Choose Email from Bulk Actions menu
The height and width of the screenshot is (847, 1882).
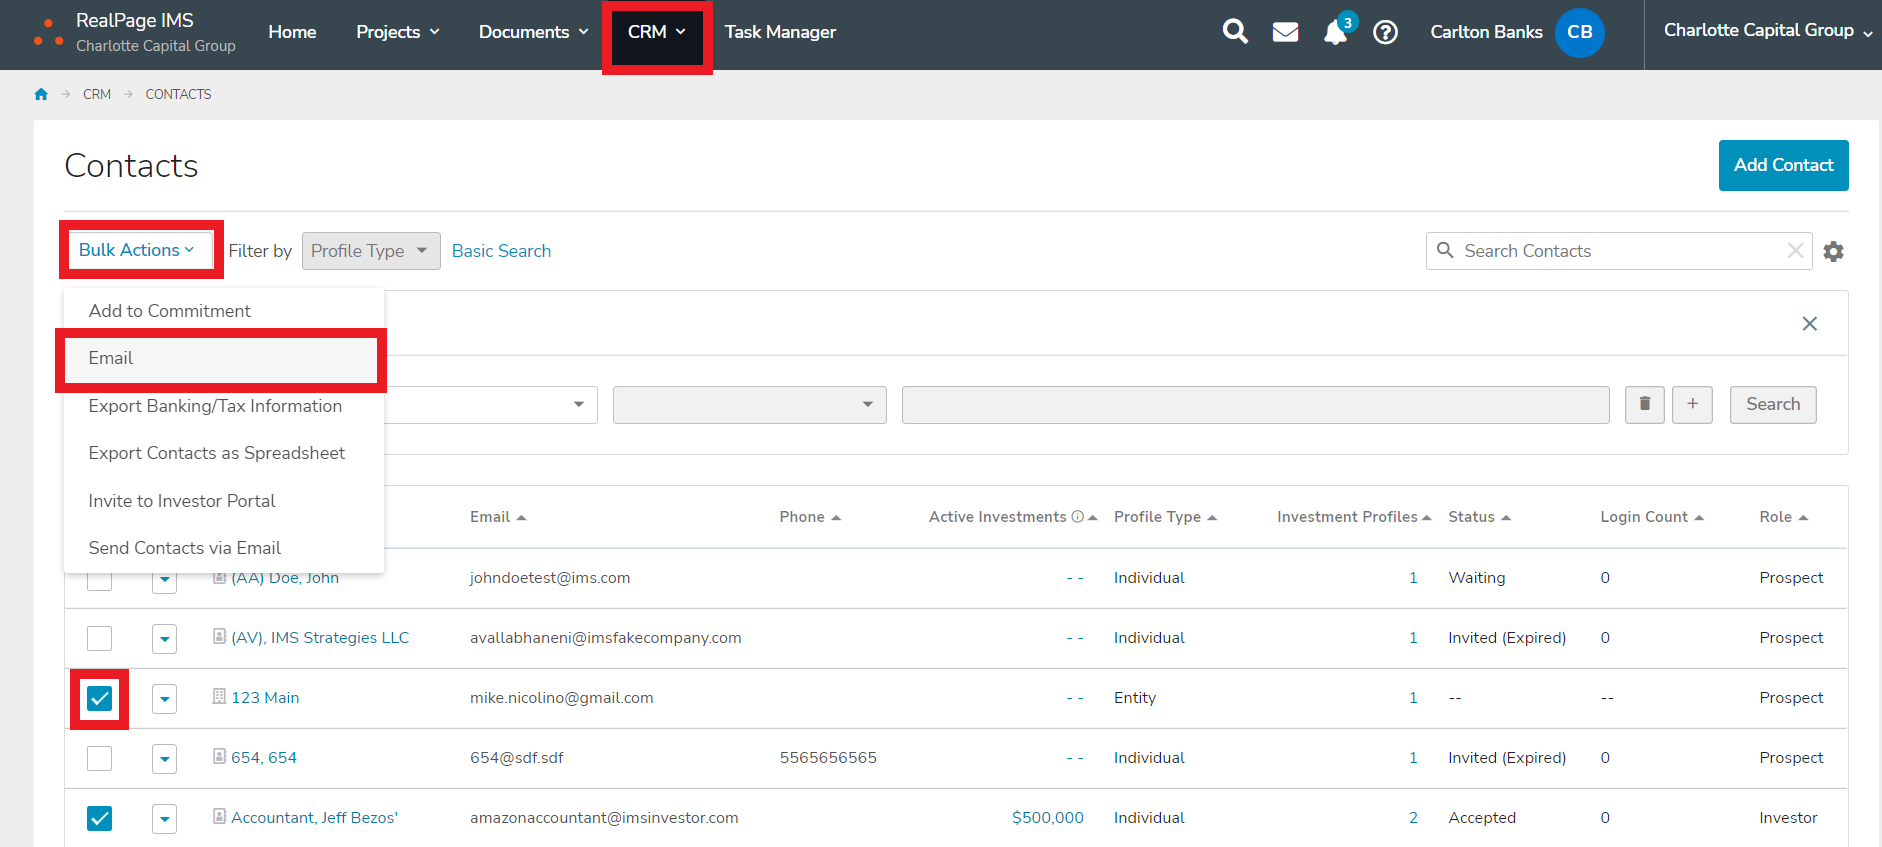click(221, 359)
